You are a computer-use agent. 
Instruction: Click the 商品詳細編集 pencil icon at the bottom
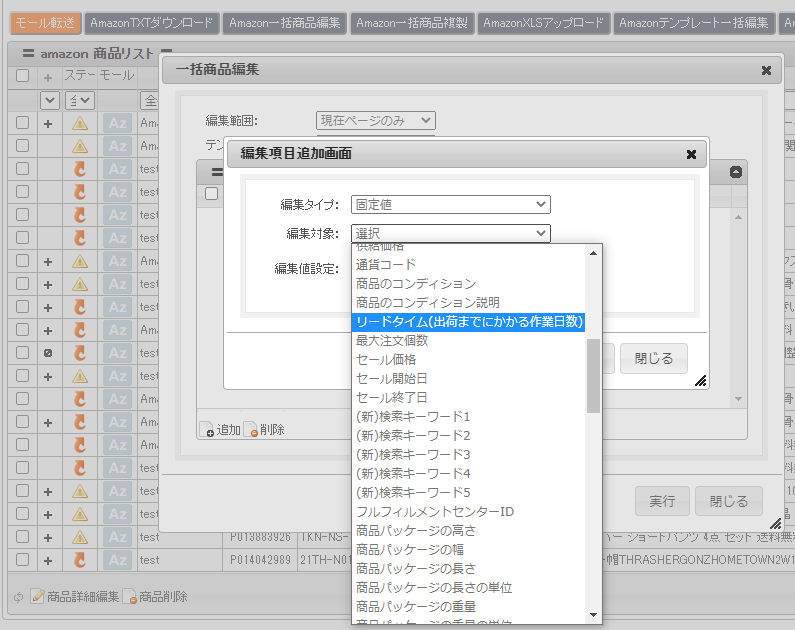click(38, 597)
